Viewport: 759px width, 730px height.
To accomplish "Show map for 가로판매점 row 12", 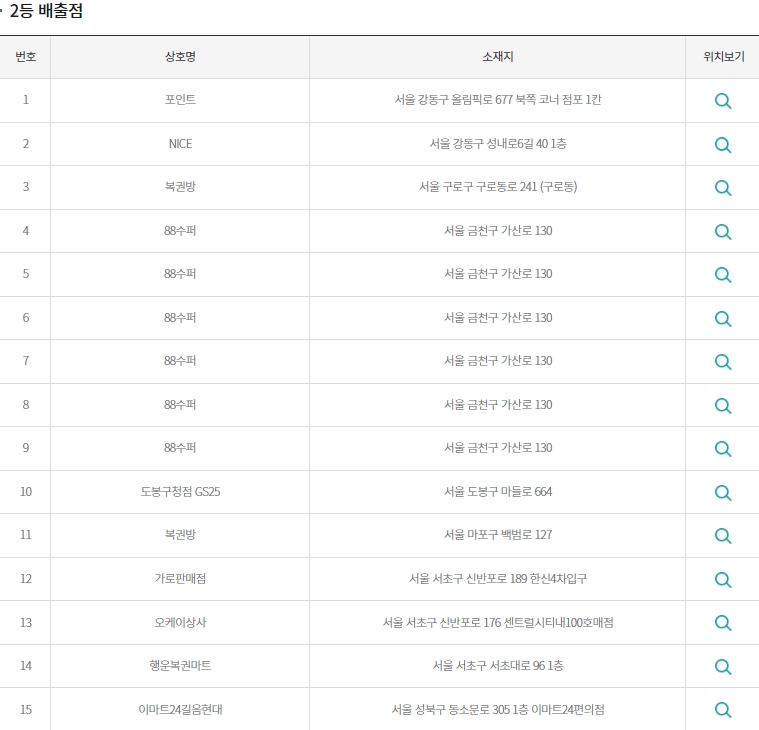I will (x=723, y=579).
